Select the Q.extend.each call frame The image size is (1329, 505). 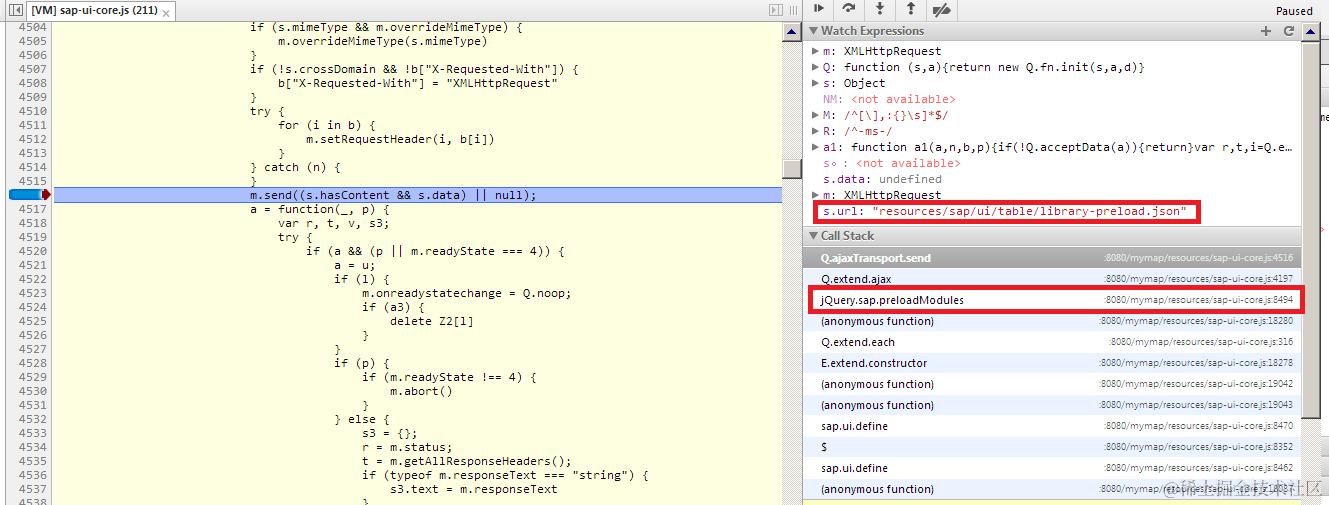click(x=1054, y=342)
